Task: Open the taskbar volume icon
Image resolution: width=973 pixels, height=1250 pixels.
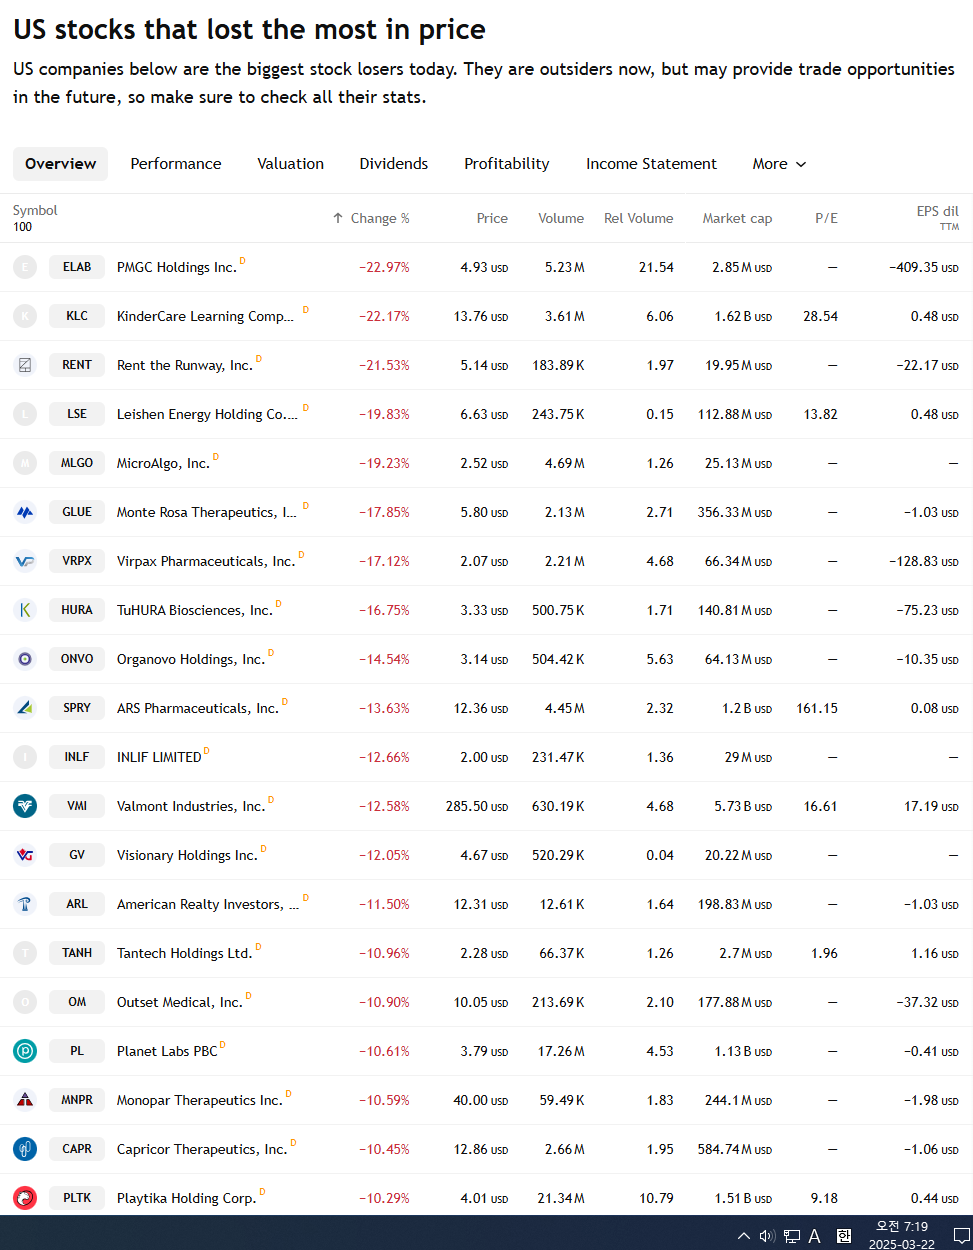Action: tap(767, 1236)
